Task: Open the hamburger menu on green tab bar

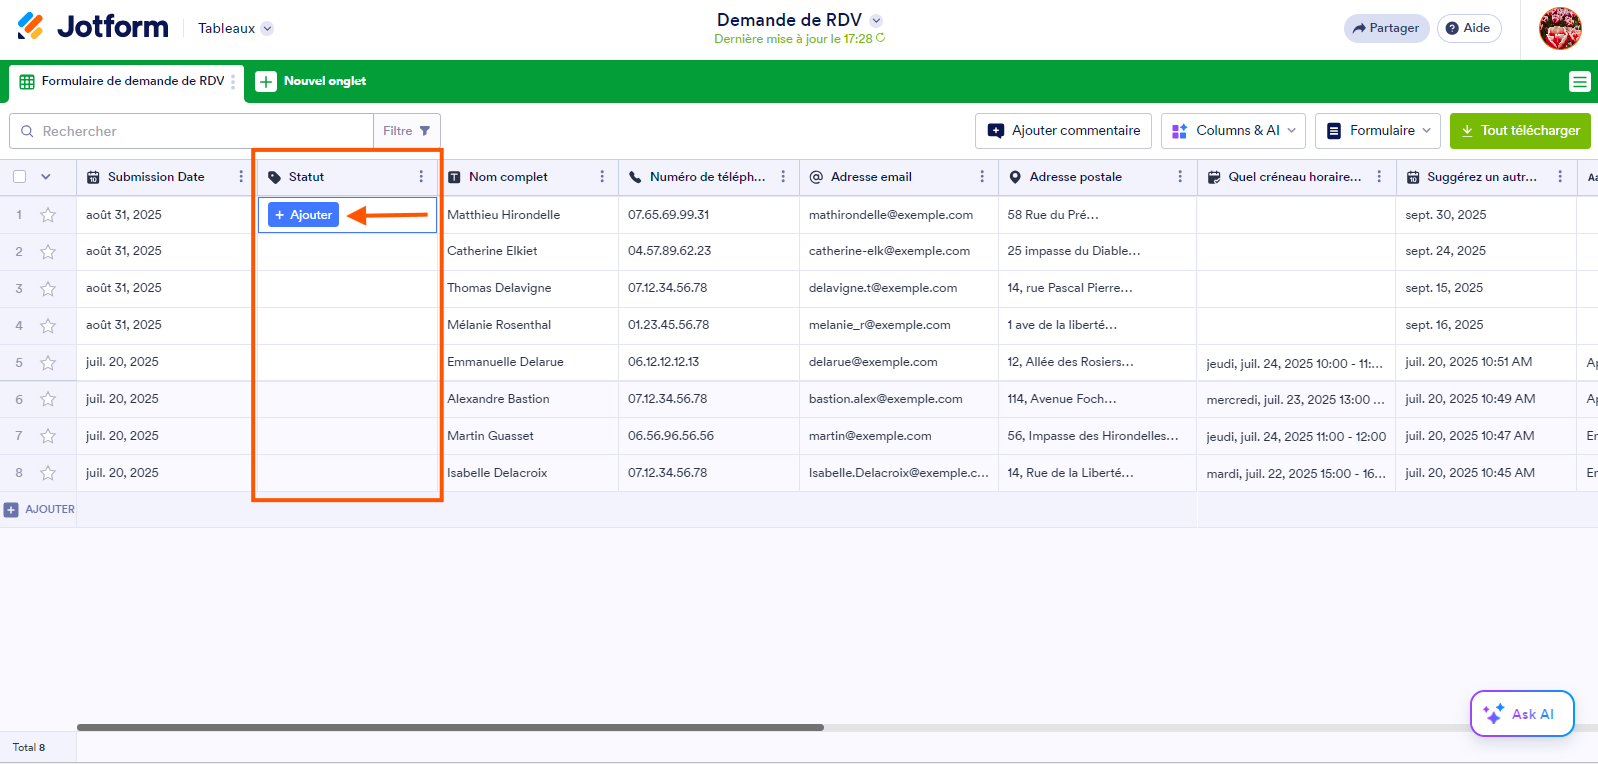Action: (x=1579, y=82)
